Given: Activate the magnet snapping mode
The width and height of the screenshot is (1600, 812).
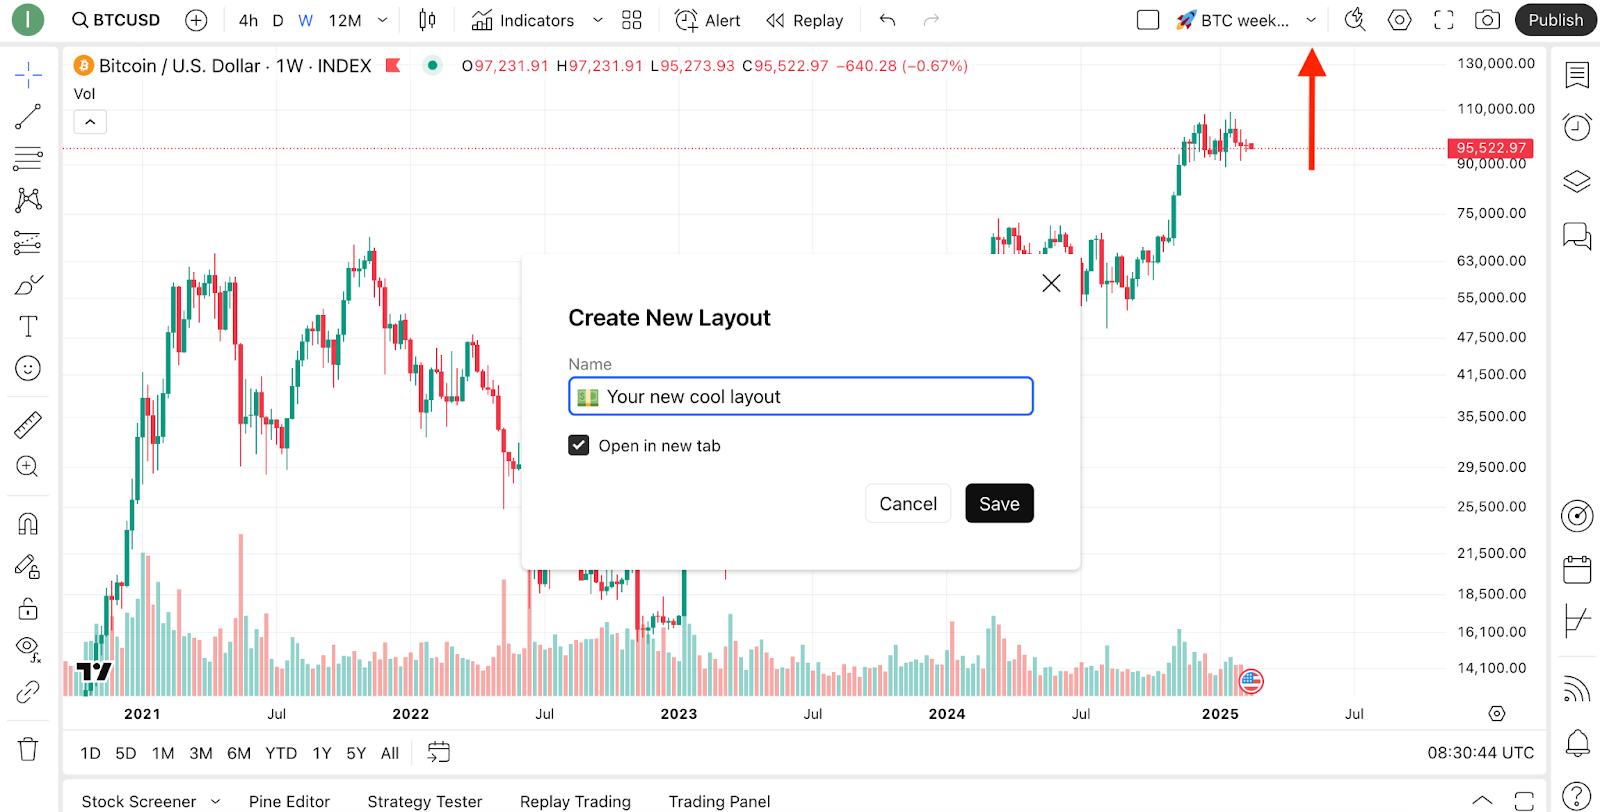Looking at the screenshot, I should coord(28,524).
